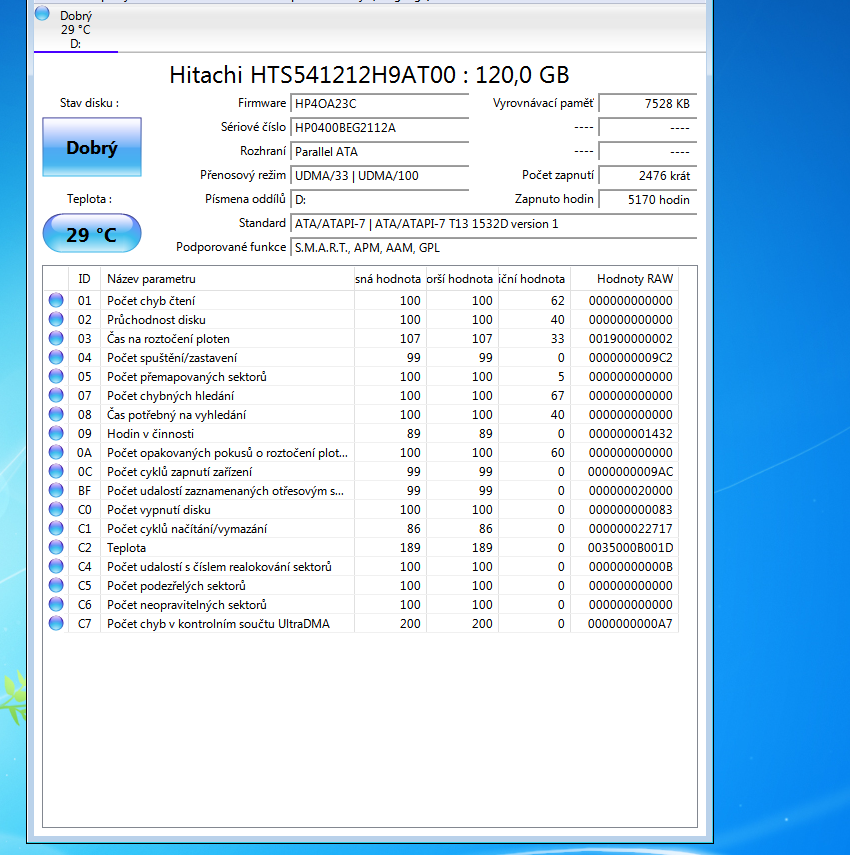
Task: Click RAW value 000000020000
Action: (630, 491)
